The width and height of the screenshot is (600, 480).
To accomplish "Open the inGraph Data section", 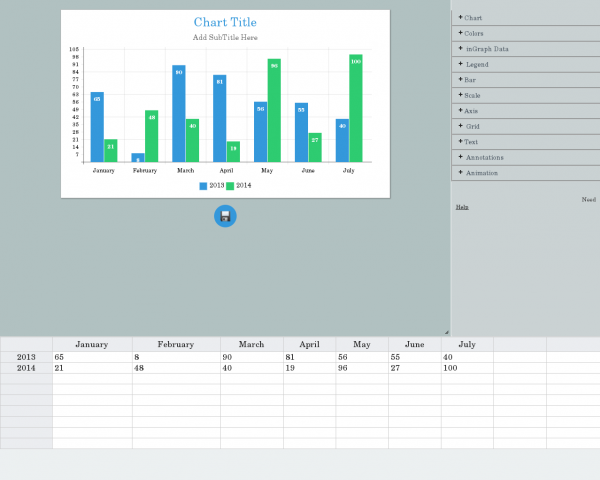I will [484, 49].
